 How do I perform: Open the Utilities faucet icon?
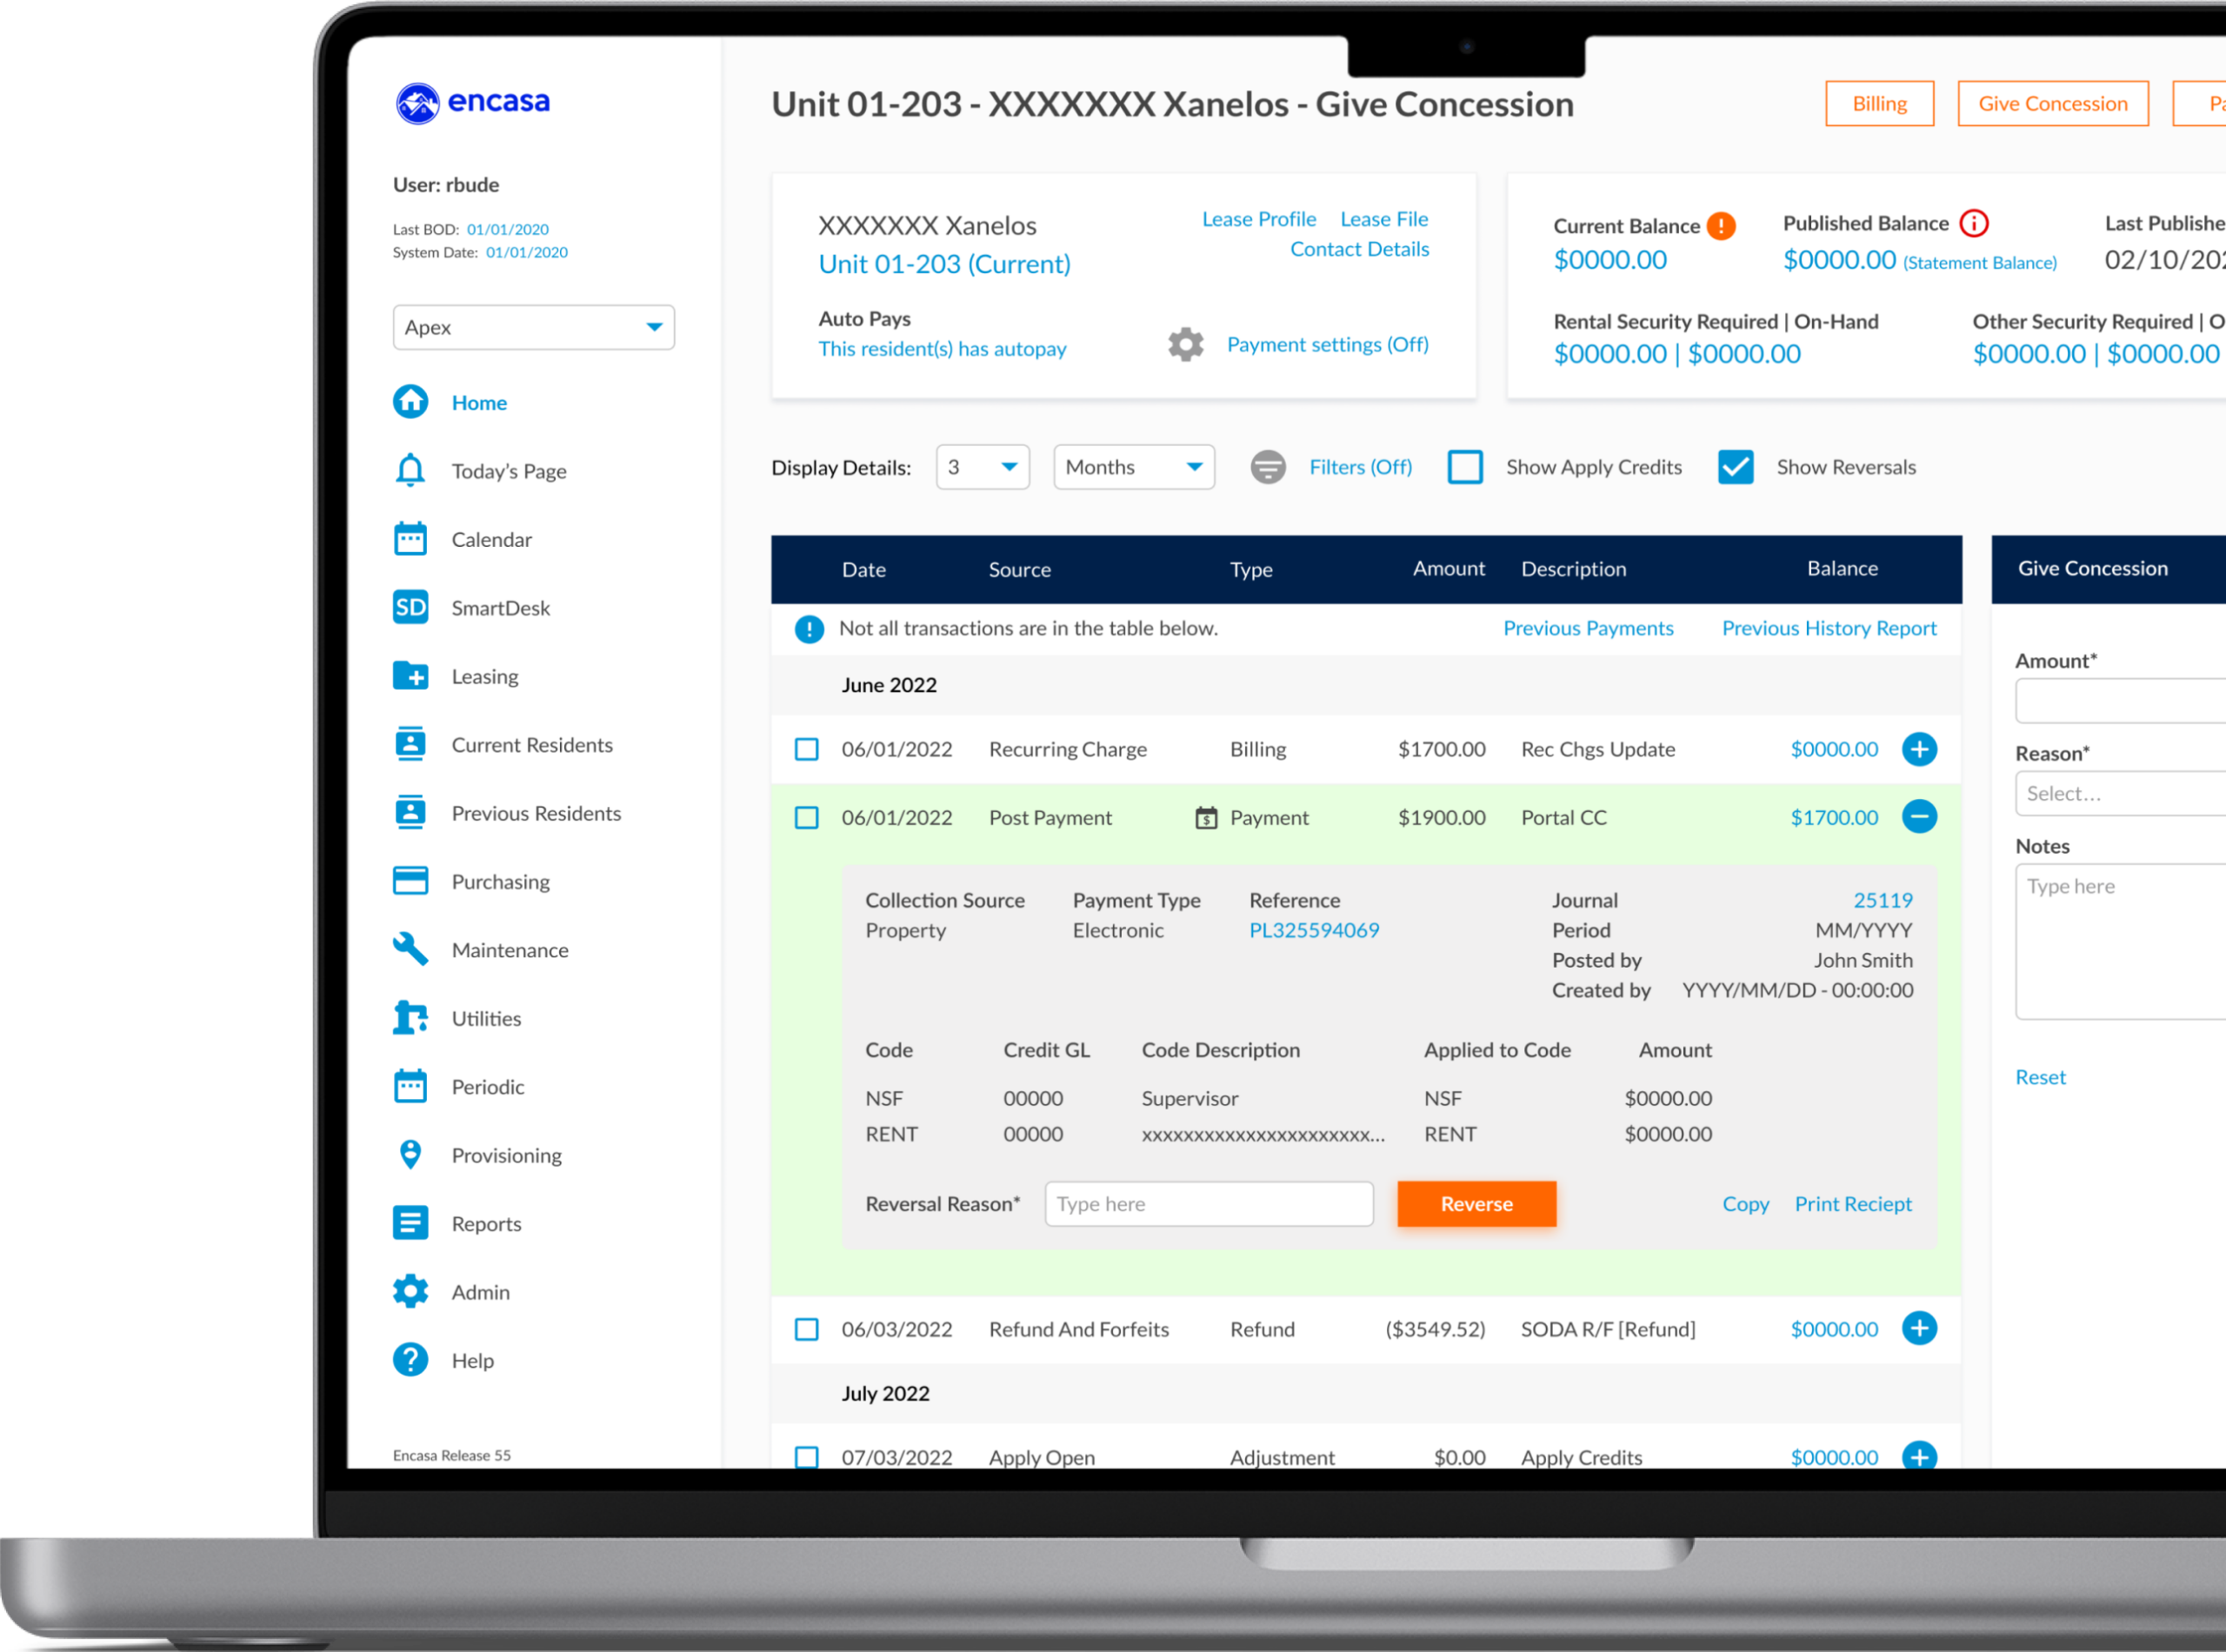[410, 1018]
